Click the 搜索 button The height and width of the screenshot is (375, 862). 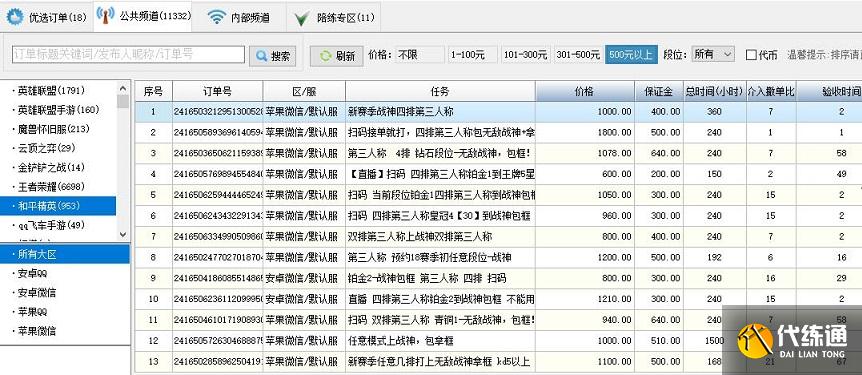point(273,56)
